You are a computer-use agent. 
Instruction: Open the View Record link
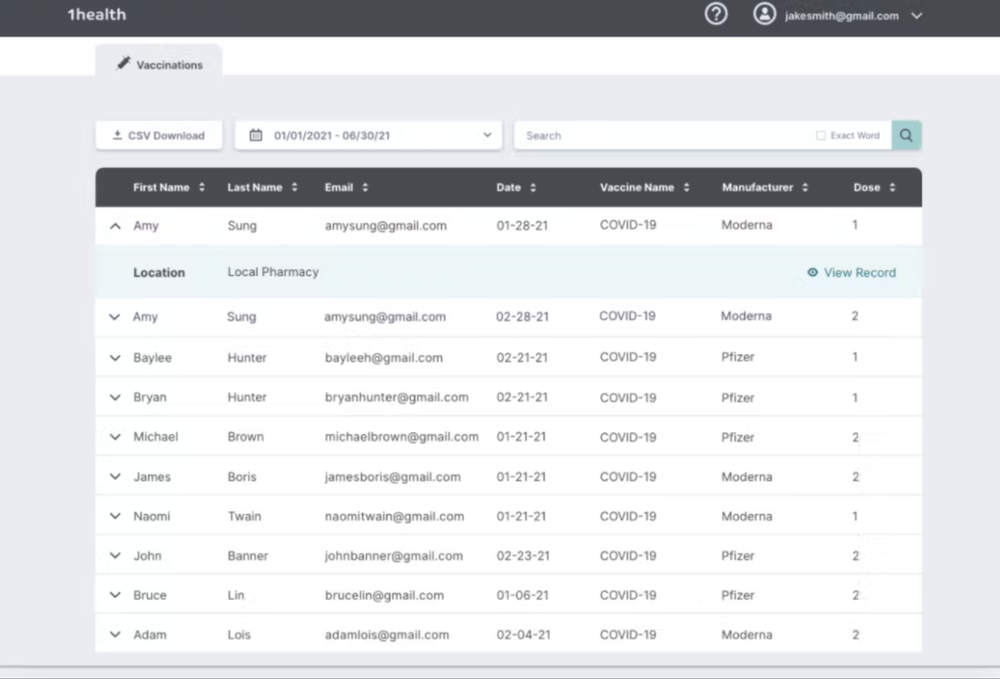[851, 272]
